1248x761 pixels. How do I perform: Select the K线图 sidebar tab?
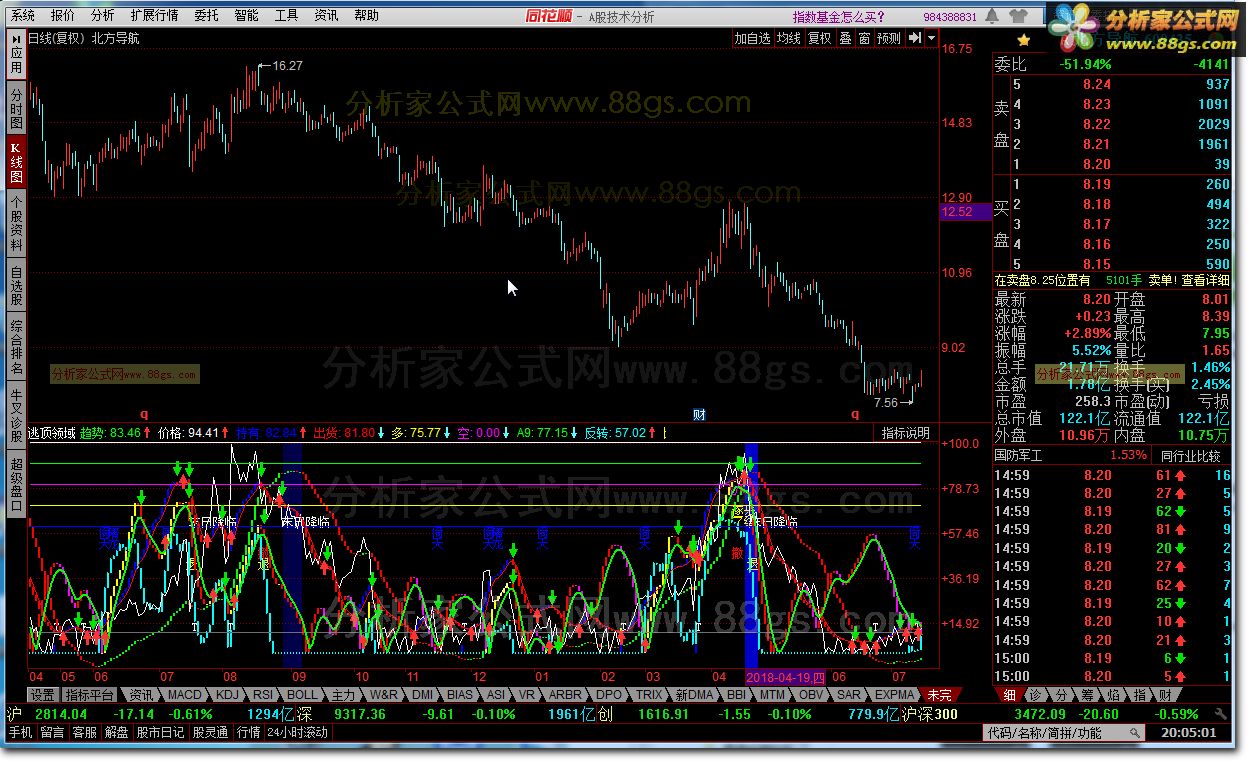coord(17,162)
